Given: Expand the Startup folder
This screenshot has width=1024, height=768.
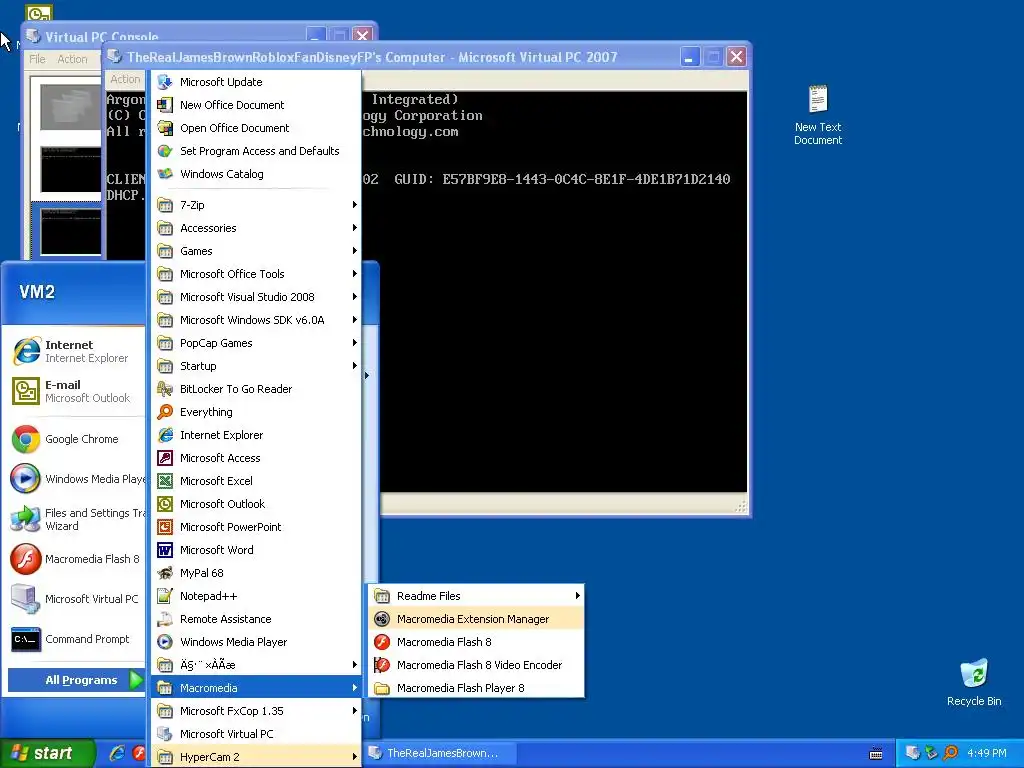Looking at the screenshot, I should coord(256,366).
